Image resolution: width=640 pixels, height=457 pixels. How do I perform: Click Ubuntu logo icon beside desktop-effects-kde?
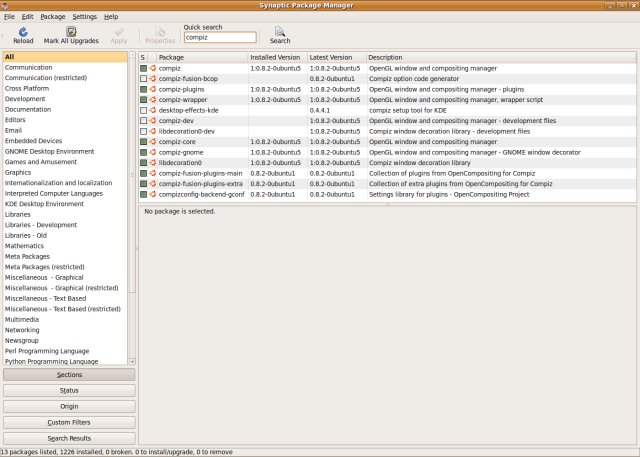[x=153, y=110]
